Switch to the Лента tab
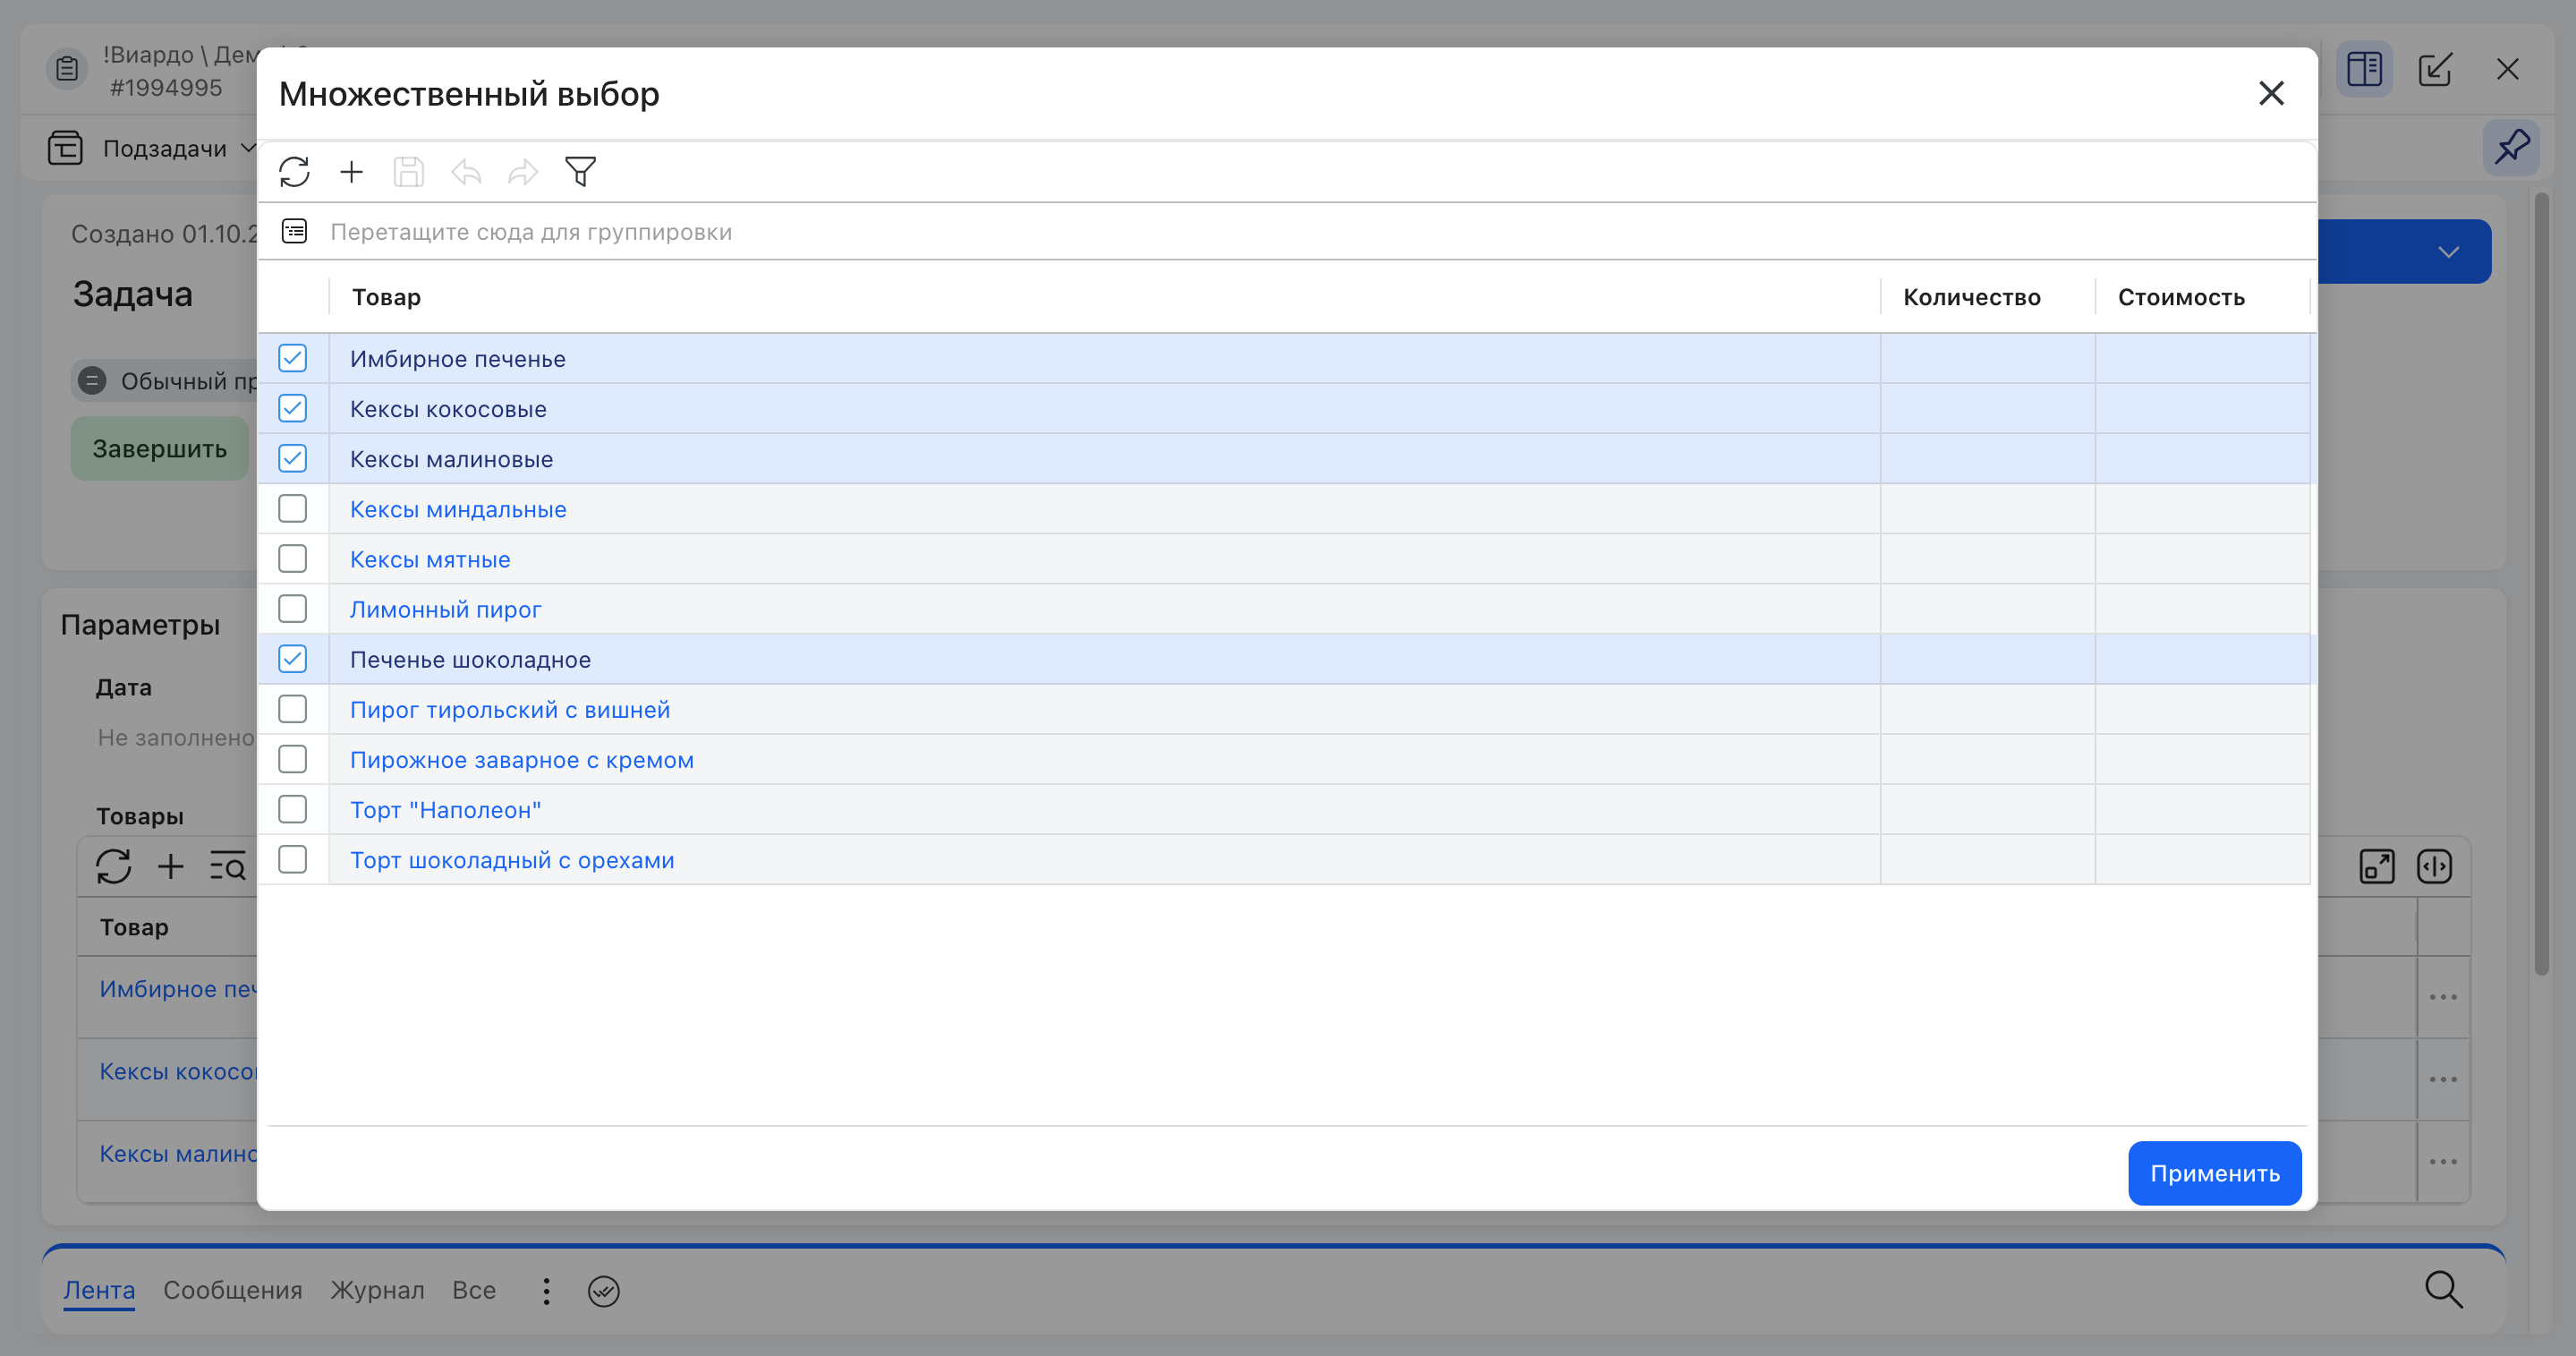2576x1356 pixels. [x=99, y=1290]
